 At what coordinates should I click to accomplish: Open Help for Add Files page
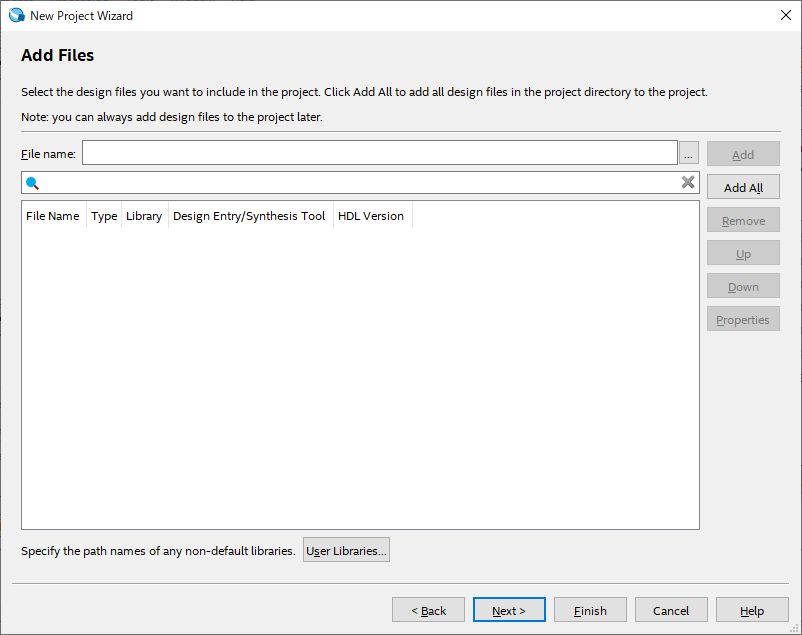pyautogui.click(x=752, y=610)
